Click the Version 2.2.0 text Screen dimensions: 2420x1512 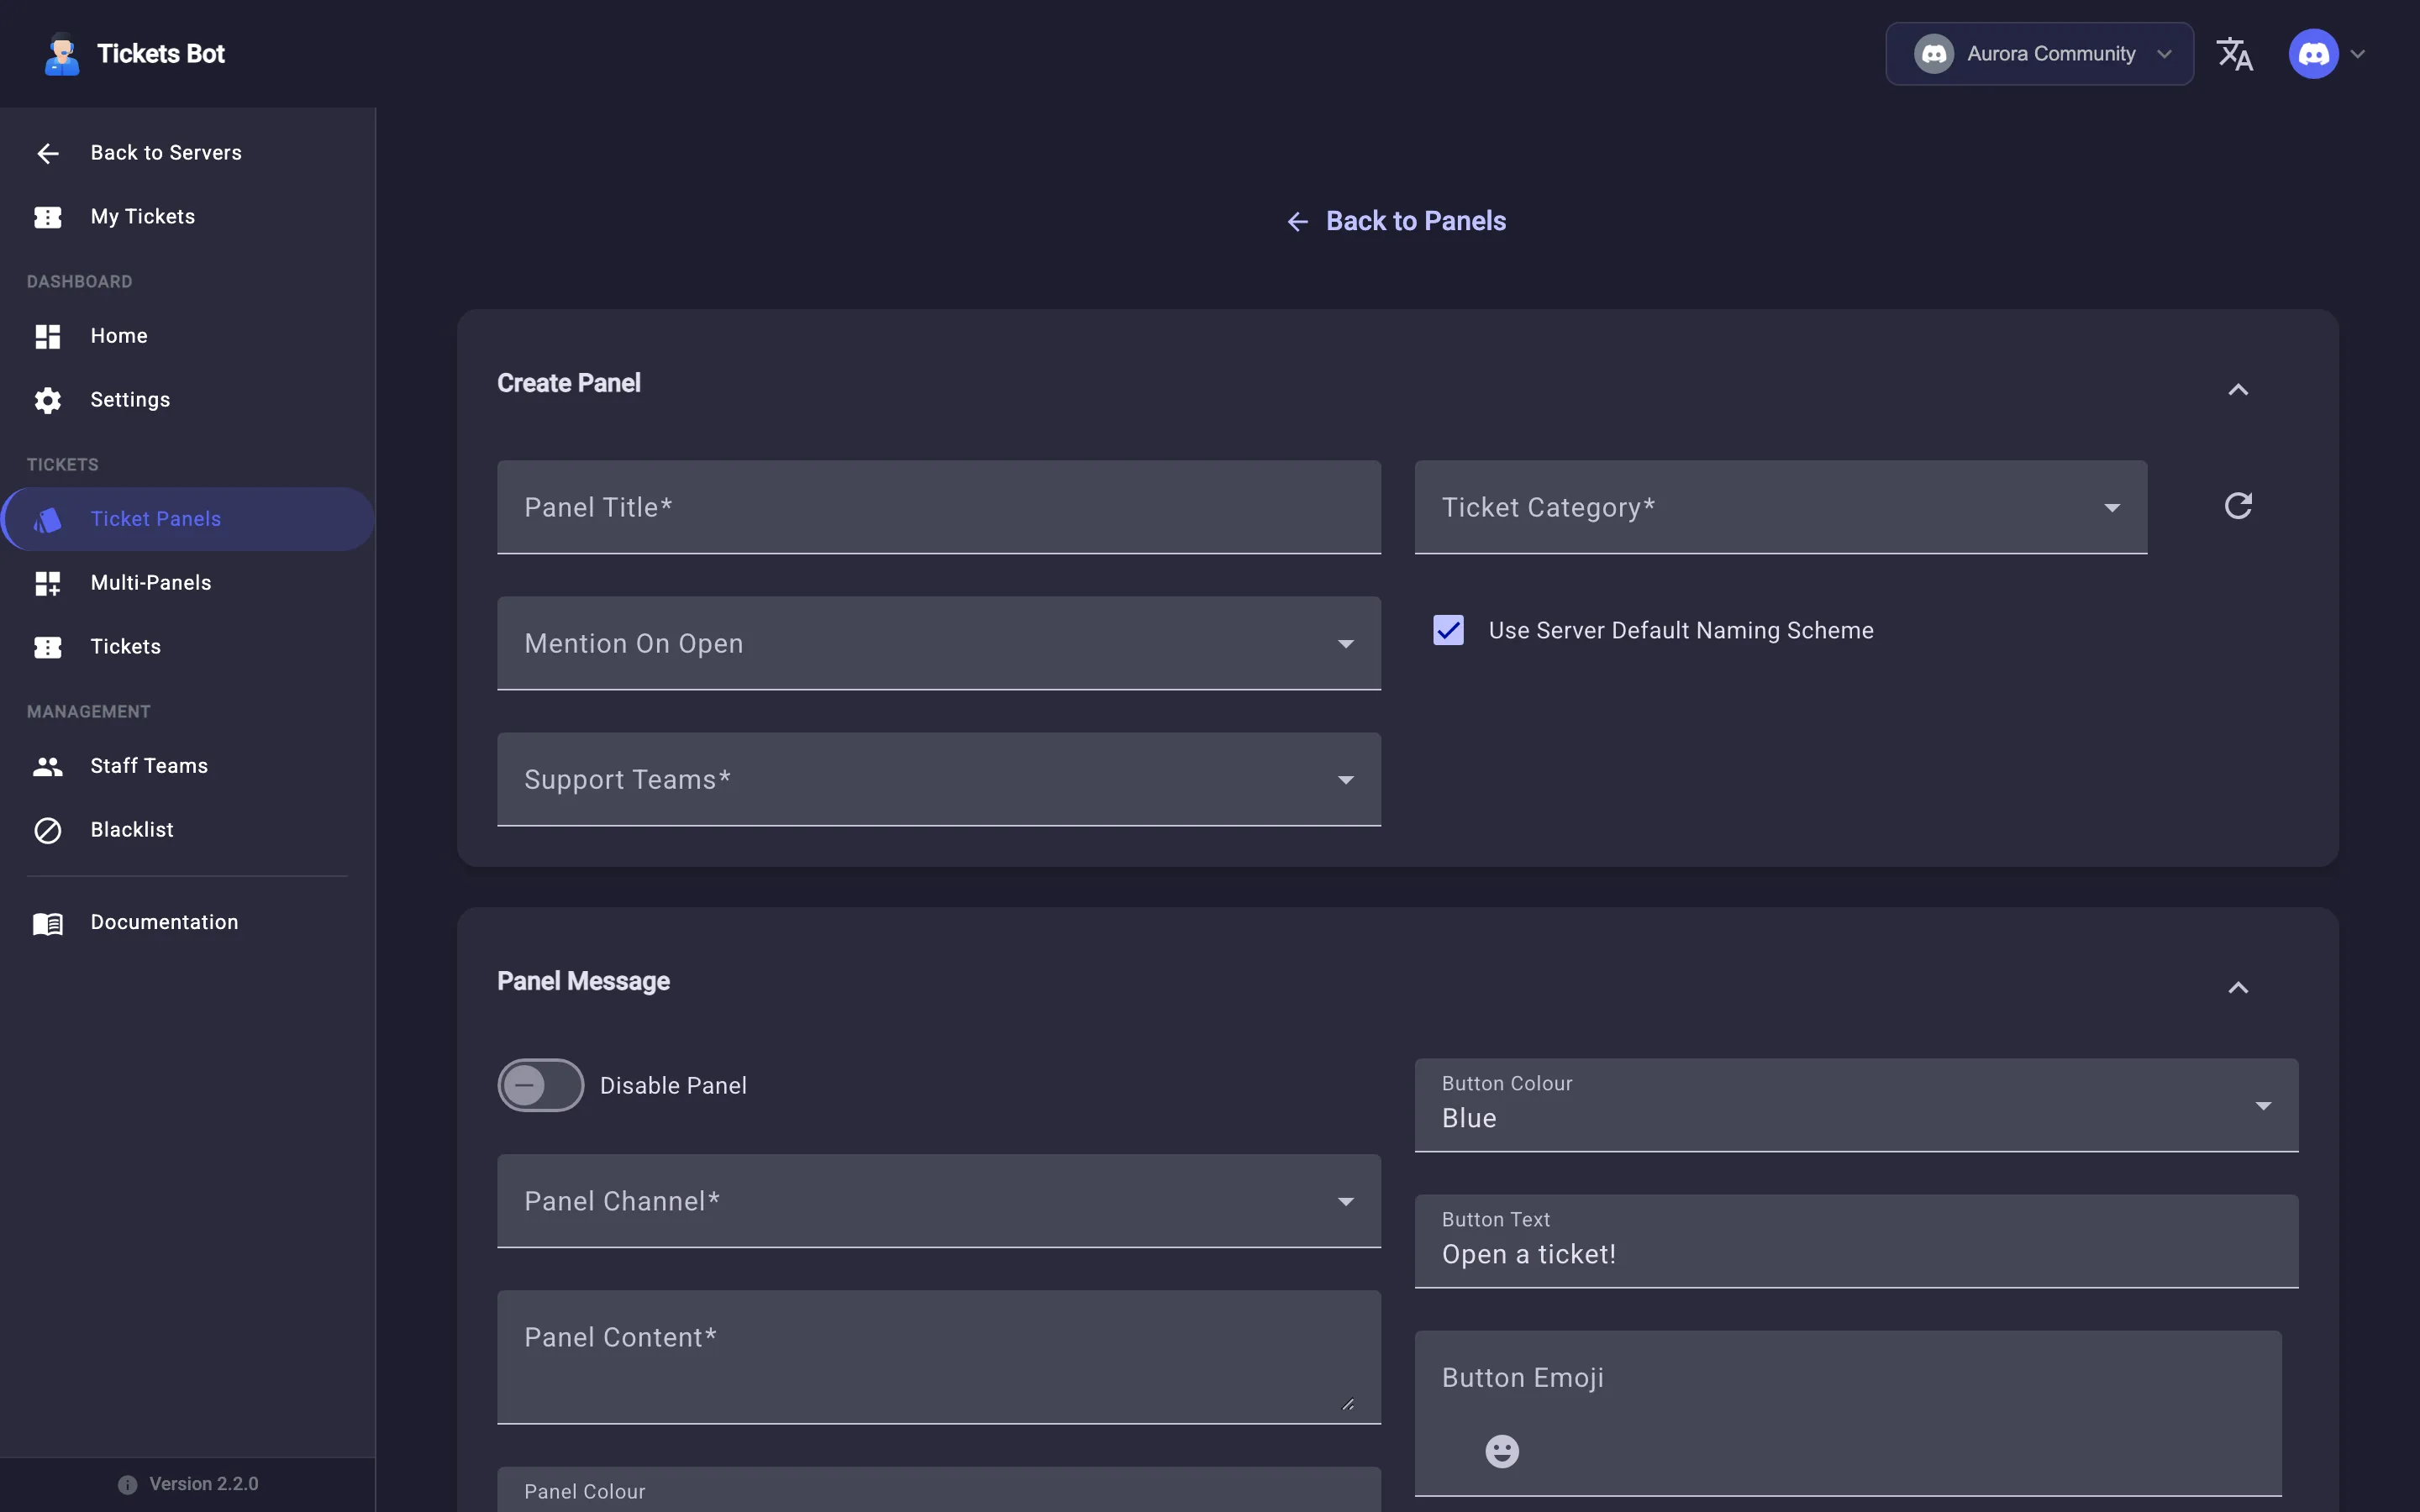click(x=204, y=1484)
